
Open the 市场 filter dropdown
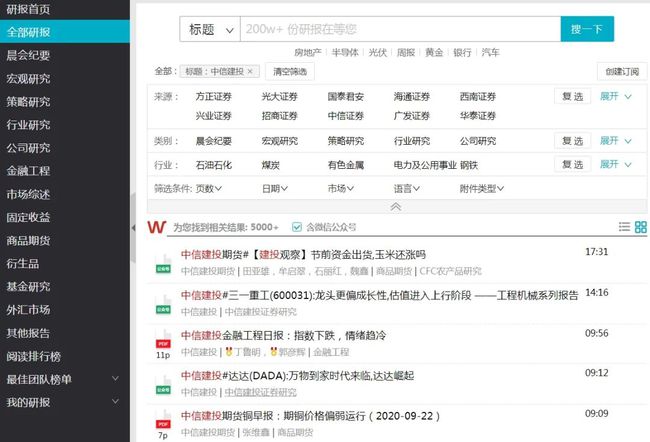coord(341,189)
